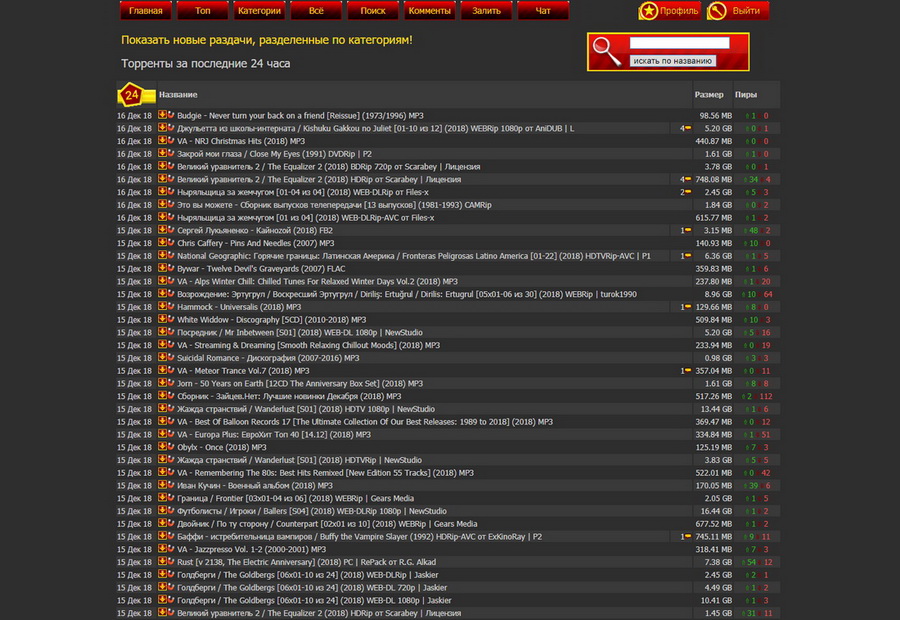Open 'Это вы можете - Сборник выпусков' torrent link
The width and height of the screenshot is (900, 620).
(x=334, y=205)
